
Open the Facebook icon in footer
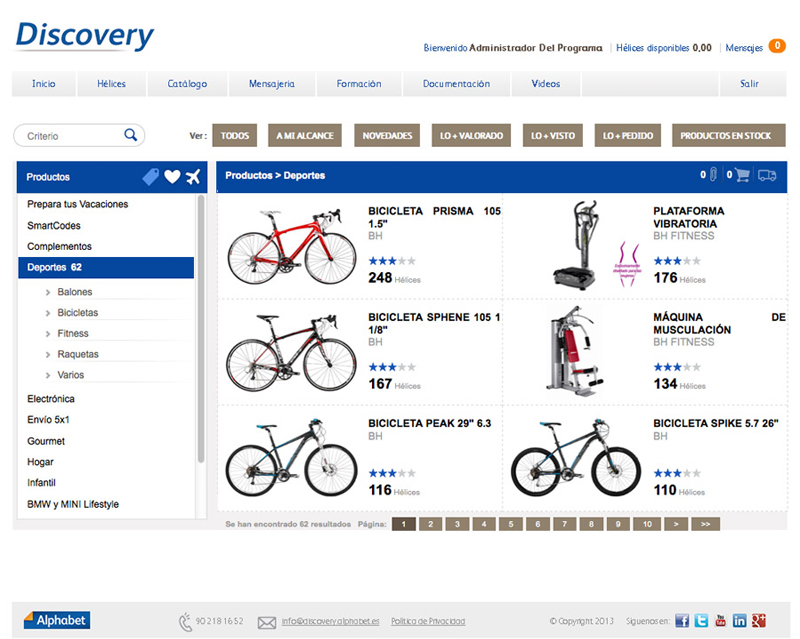pyautogui.click(x=682, y=621)
